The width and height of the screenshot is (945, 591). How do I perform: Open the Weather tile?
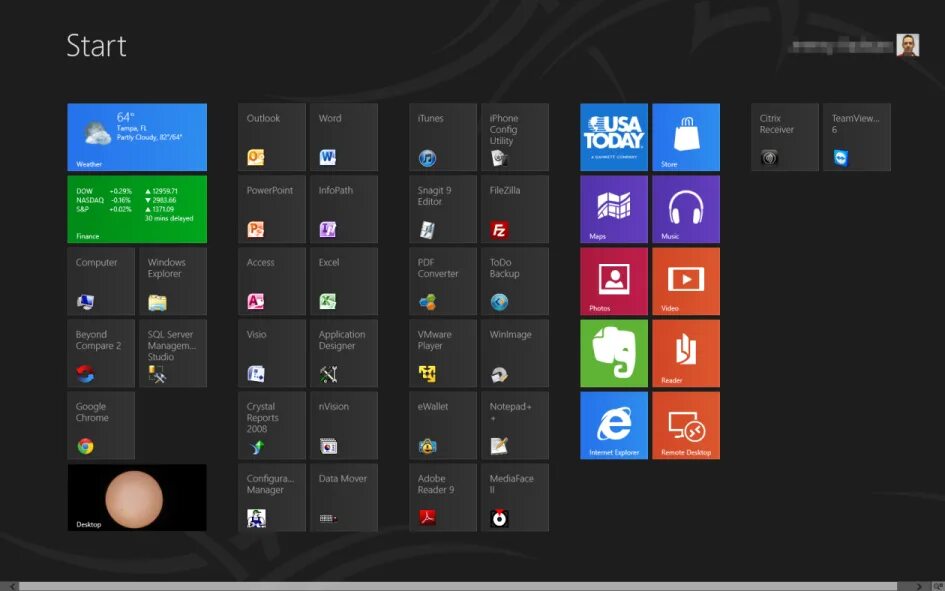coord(137,137)
